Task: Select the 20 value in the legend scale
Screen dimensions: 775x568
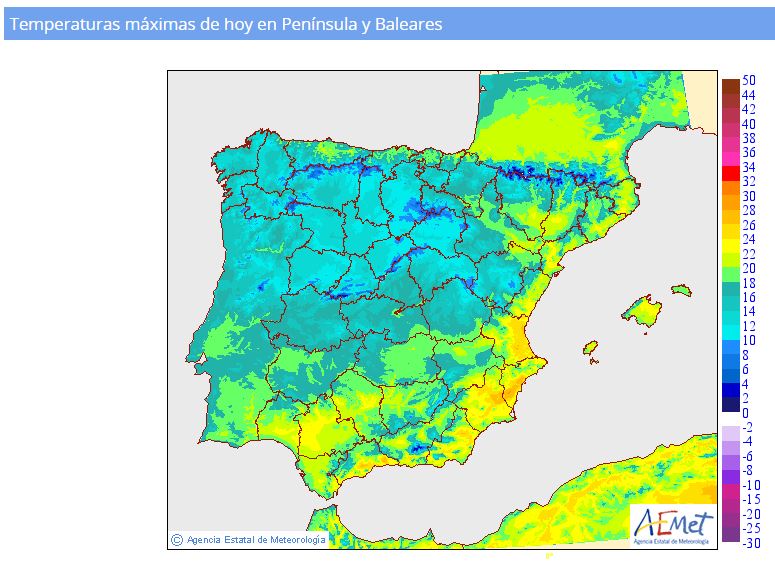Action: tap(749, 268)
